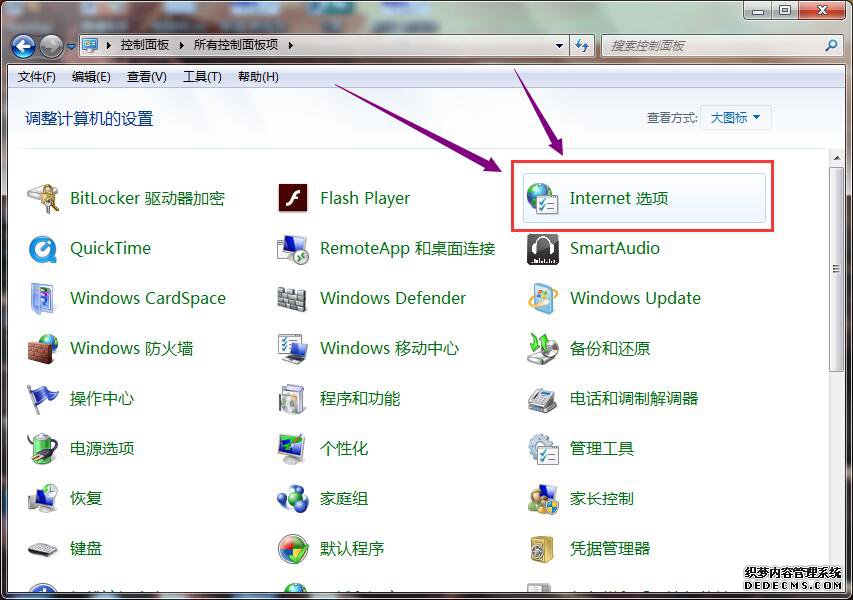Open the 键盘 keyboard icon
Screen dimensions: 853x600
pyautogui.click(x=43, y=549)
